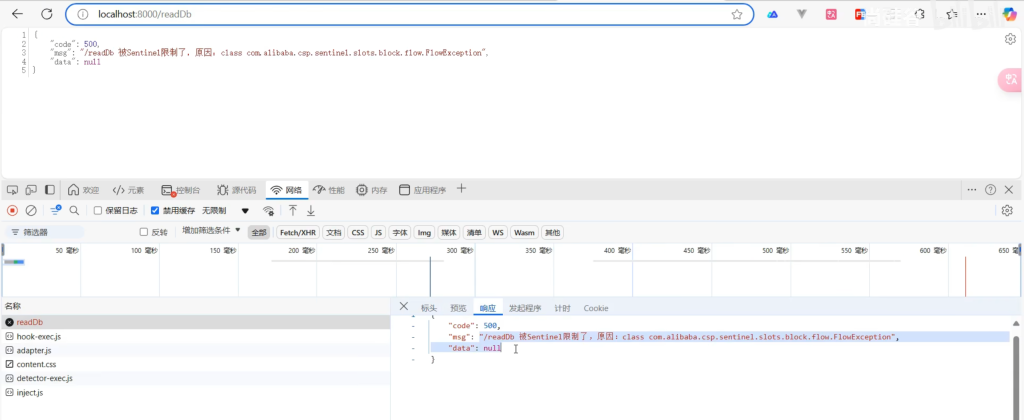The height and width of the screenshot is (420, 1024).
Task: Click the record network log button
Action: (12, 211)
